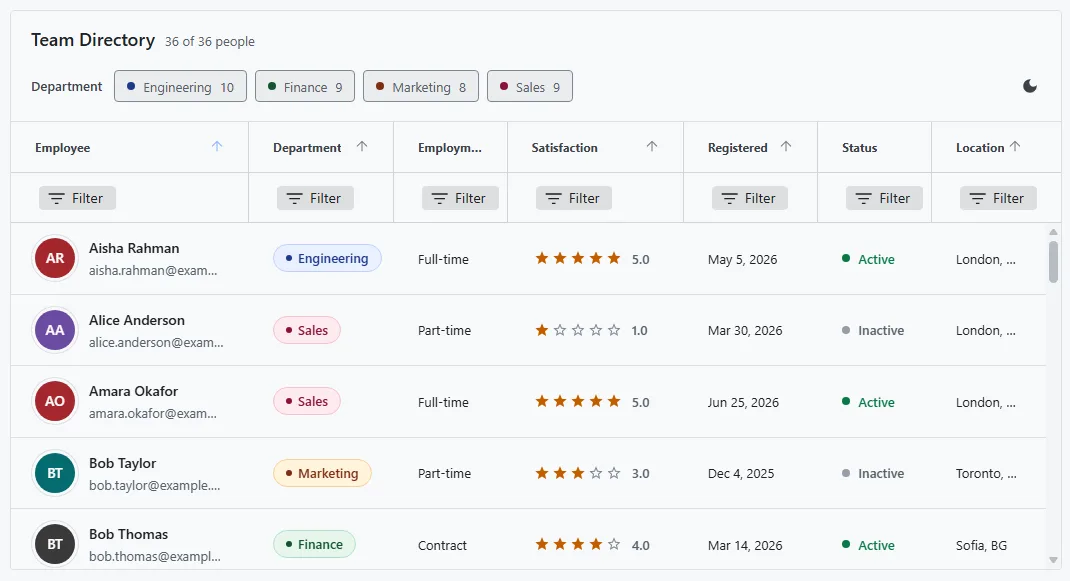
Task: Select the name Aisha Rahman
Action: tap(134, 249)
